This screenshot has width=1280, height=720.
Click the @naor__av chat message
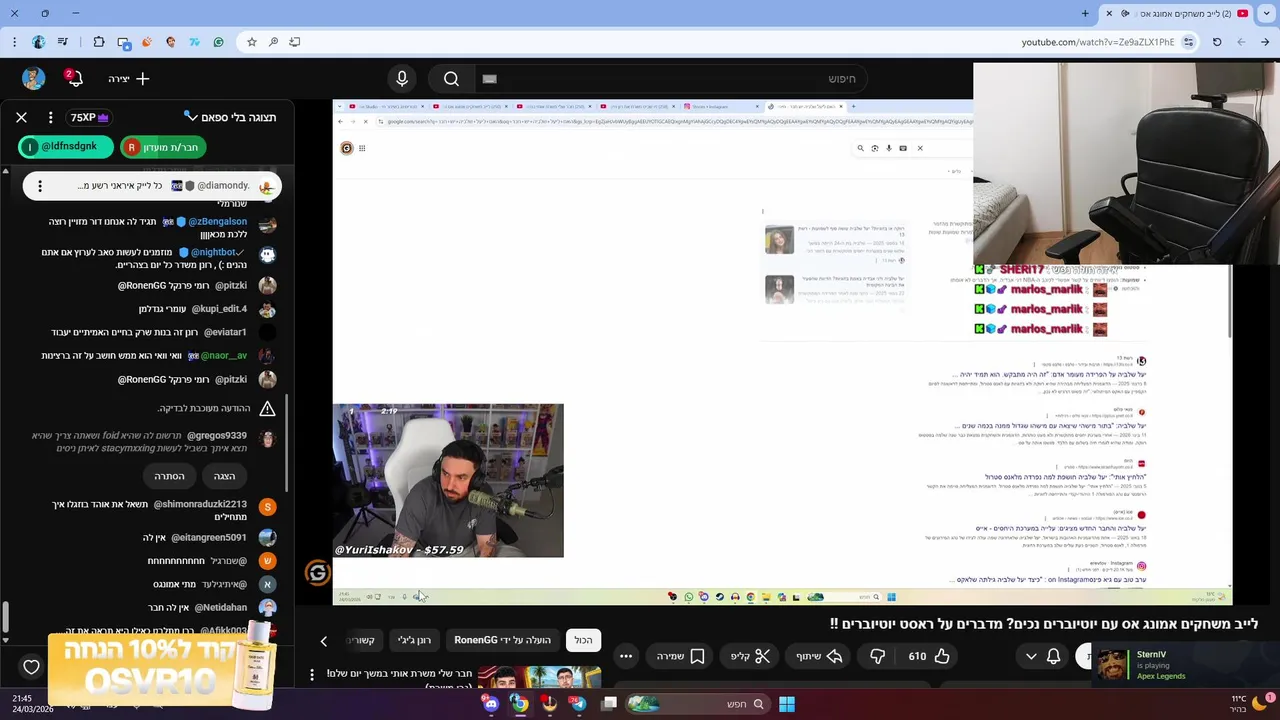click(156, 355)
